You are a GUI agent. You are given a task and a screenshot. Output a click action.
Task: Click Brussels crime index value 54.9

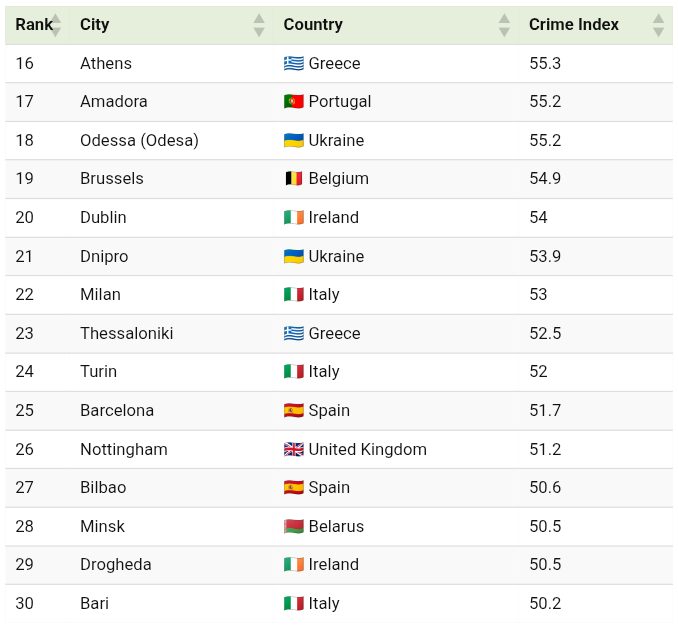pos(545,179)
